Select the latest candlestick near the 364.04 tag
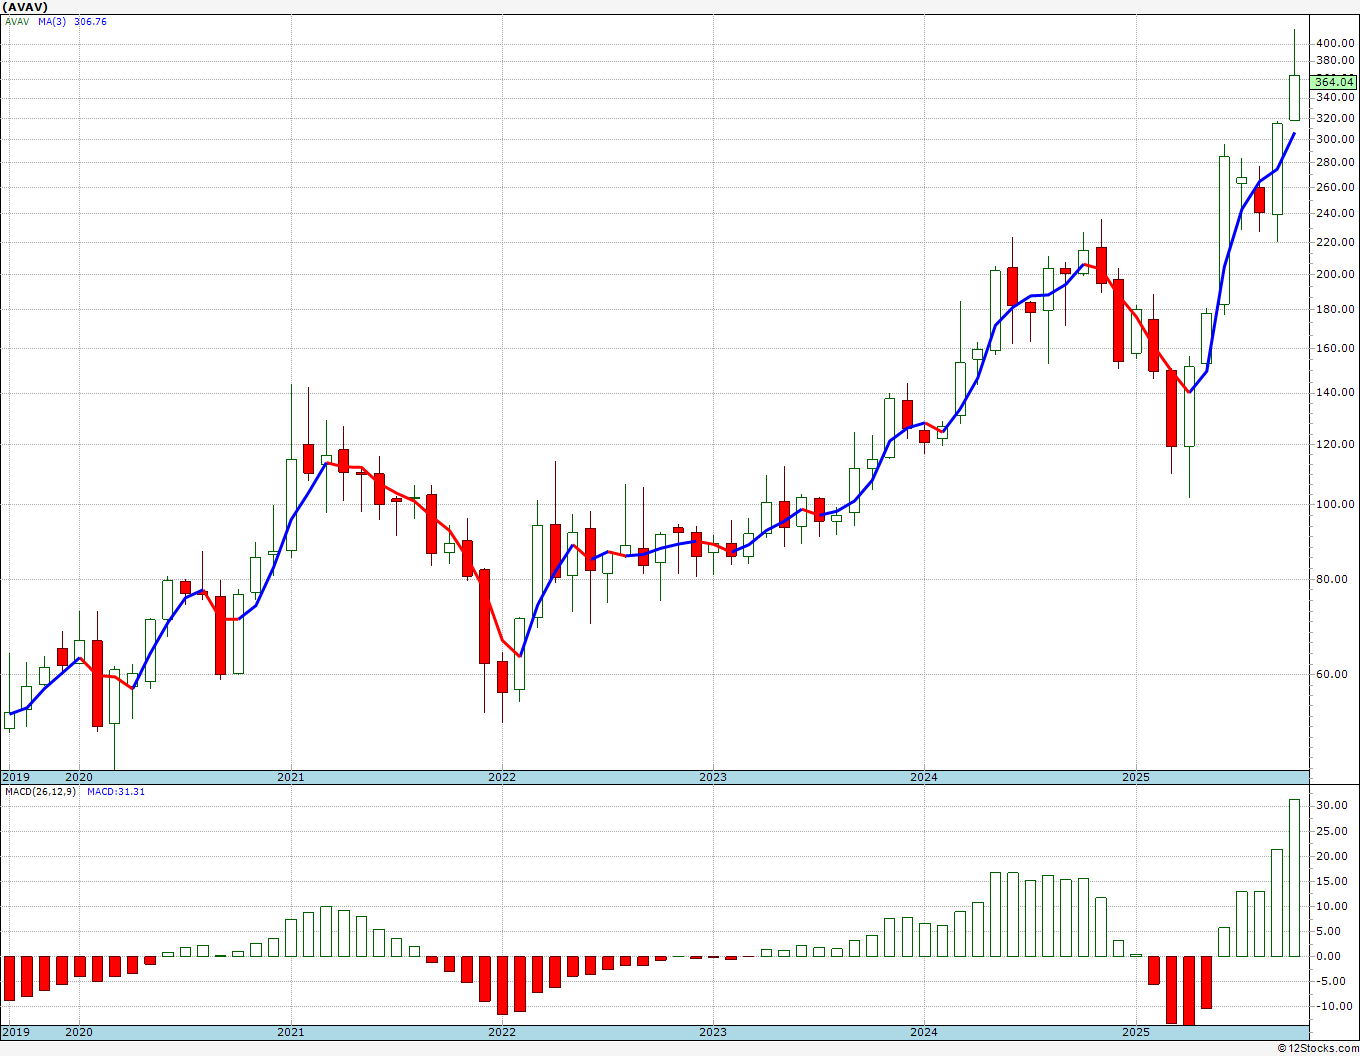Viewport: 1360px width, 1056px height. pyautogui.click(x=1294, y=98)
